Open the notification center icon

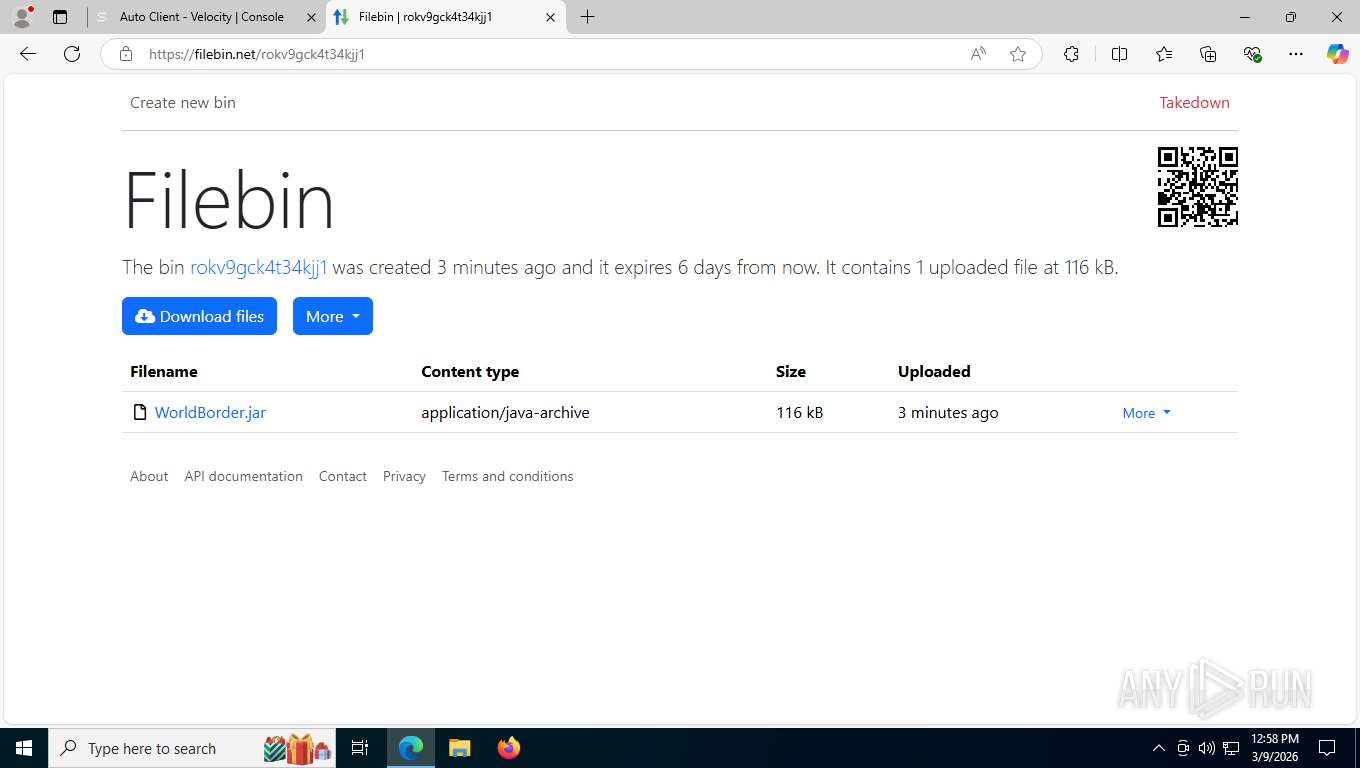tap(1327, 748)
